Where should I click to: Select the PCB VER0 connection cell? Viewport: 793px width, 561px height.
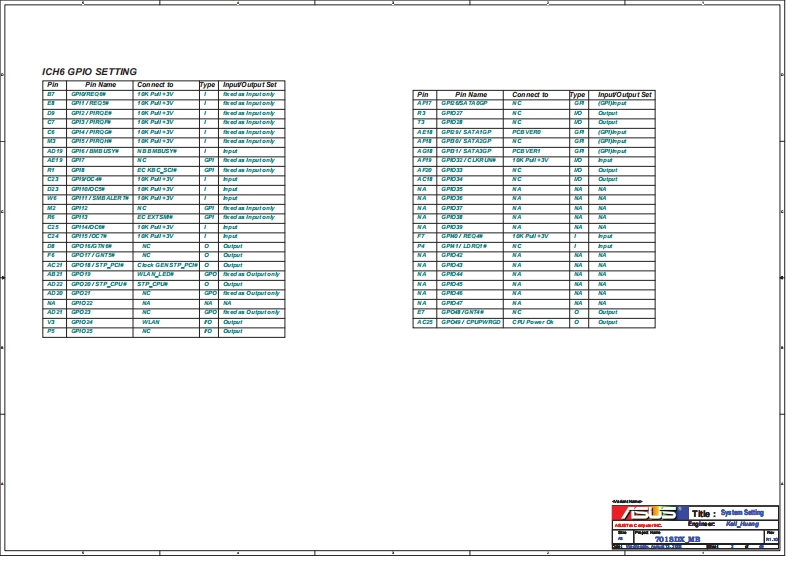coord(526,132)
